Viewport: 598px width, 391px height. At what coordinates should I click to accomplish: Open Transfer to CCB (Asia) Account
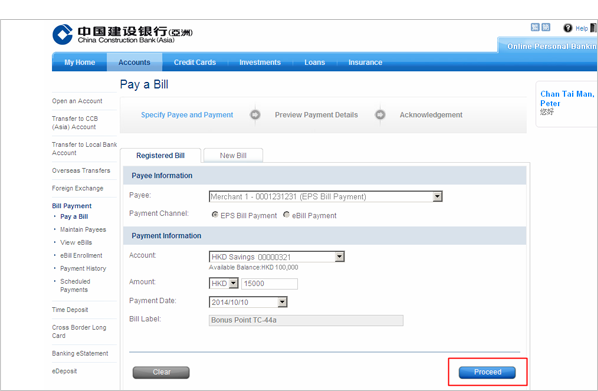pyautogui.click(x=75, y=123)
